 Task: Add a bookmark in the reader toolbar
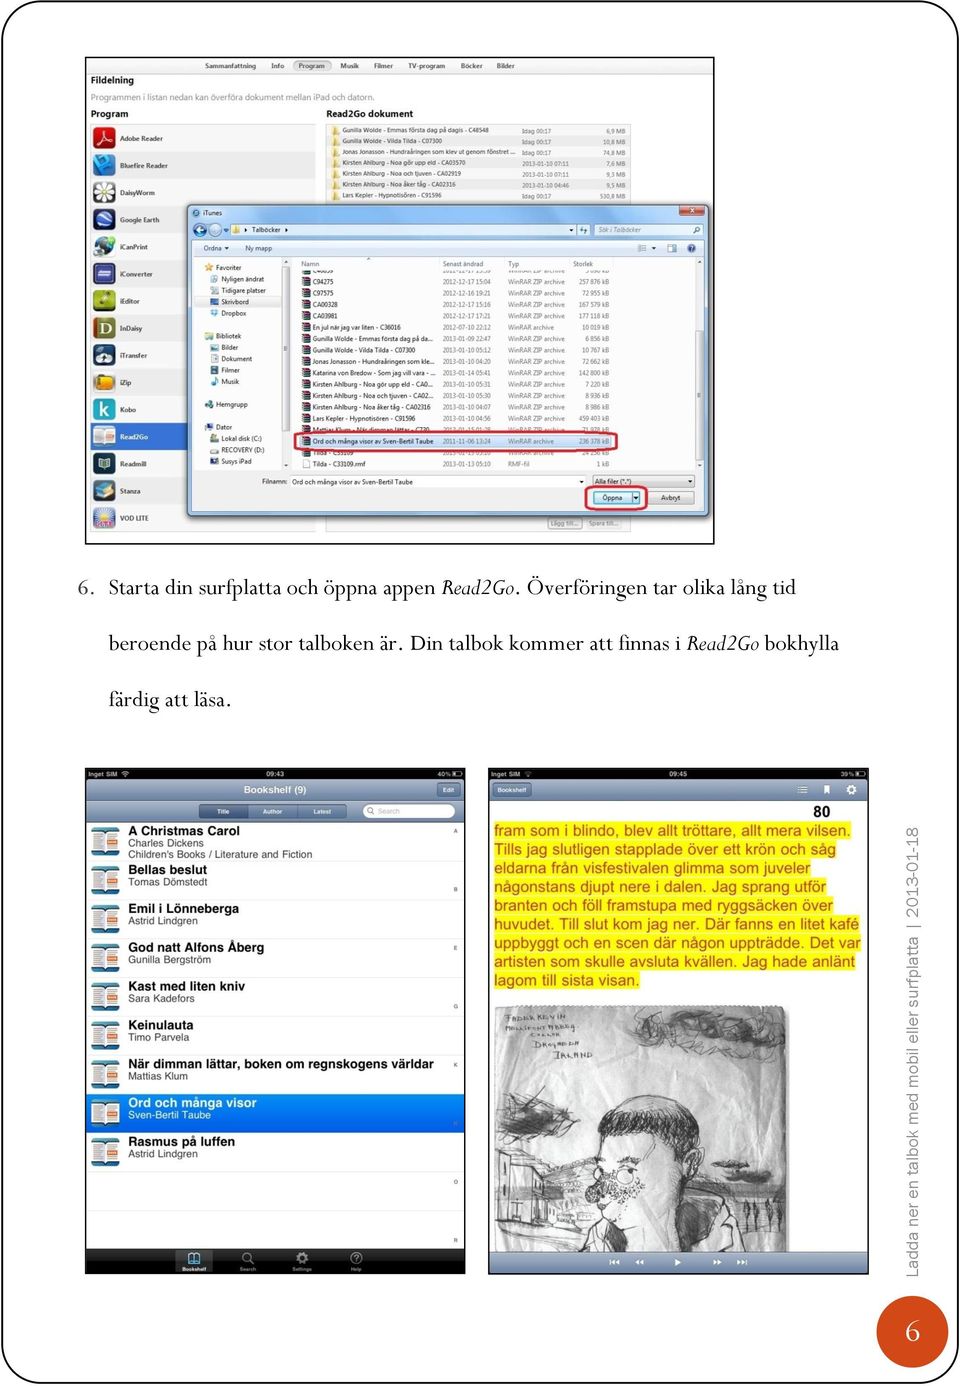click(x=826, y=790)
